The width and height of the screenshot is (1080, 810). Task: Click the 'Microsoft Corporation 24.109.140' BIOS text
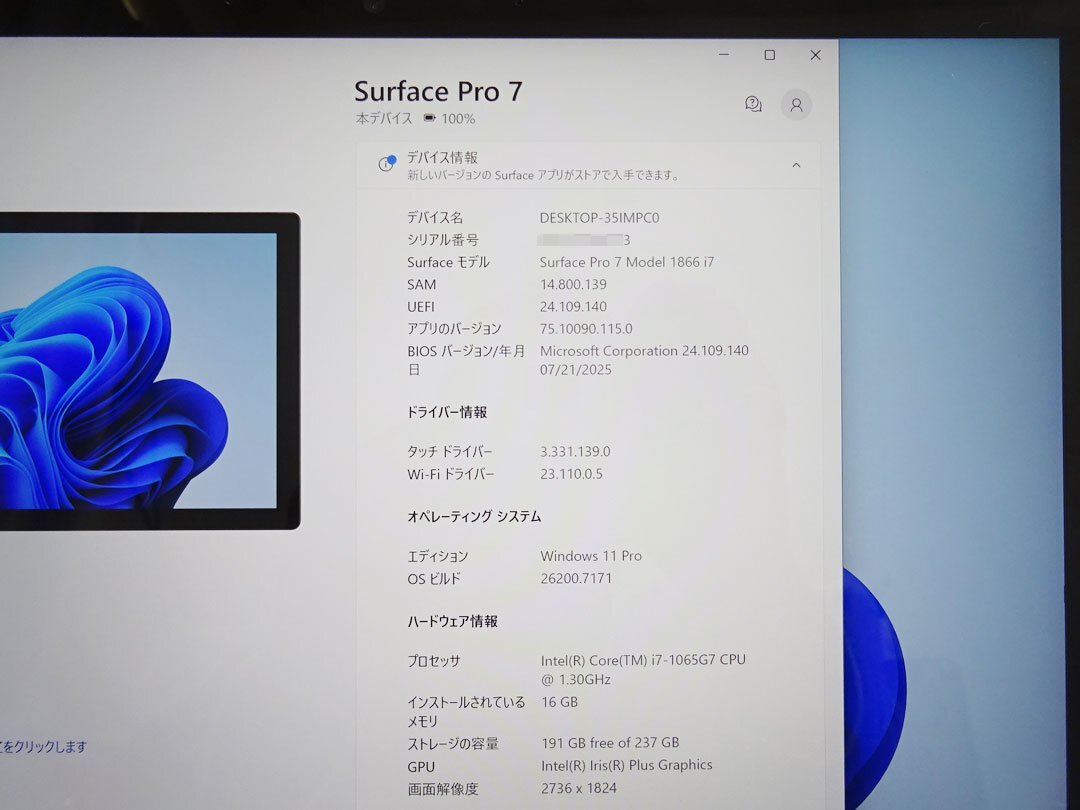pyautogui.click(x=644, y=351)
